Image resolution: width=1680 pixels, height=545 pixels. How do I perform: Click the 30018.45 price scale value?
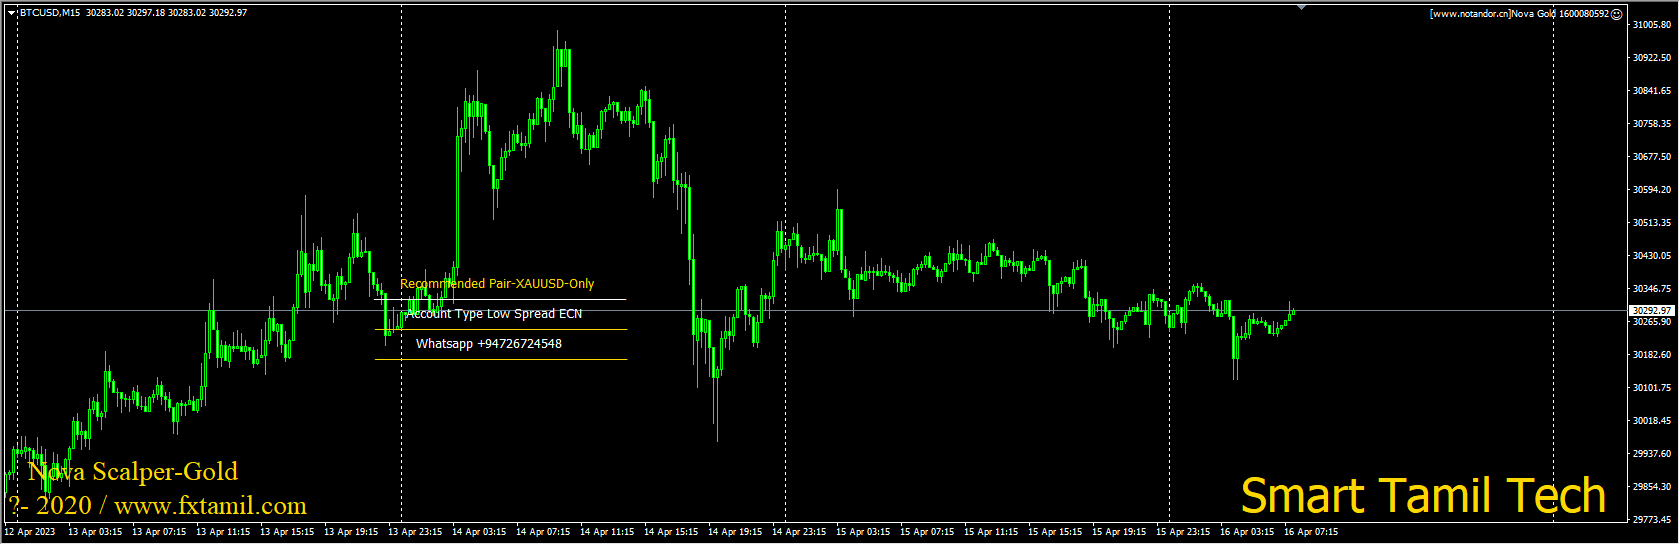(x=1652, y=421)
